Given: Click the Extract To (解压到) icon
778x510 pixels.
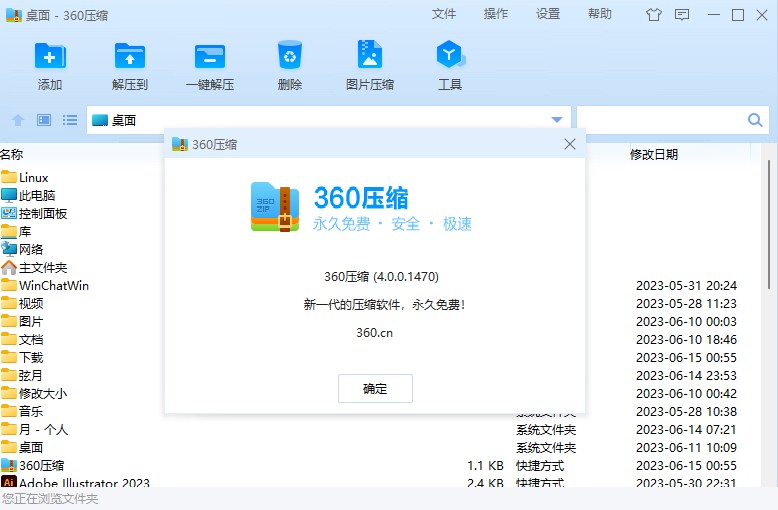Looking at the screenshot, I should [130, 56].
